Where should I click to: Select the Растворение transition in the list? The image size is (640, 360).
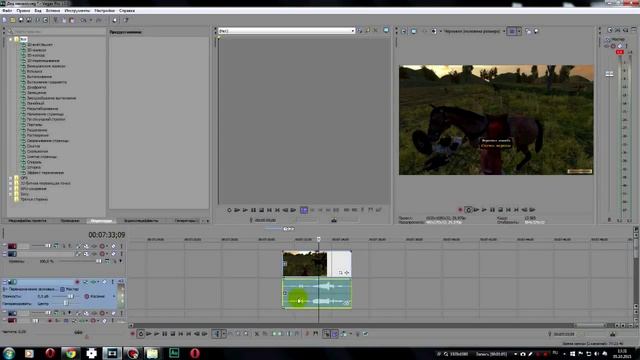pyautogui.click(x=38, y=135)
